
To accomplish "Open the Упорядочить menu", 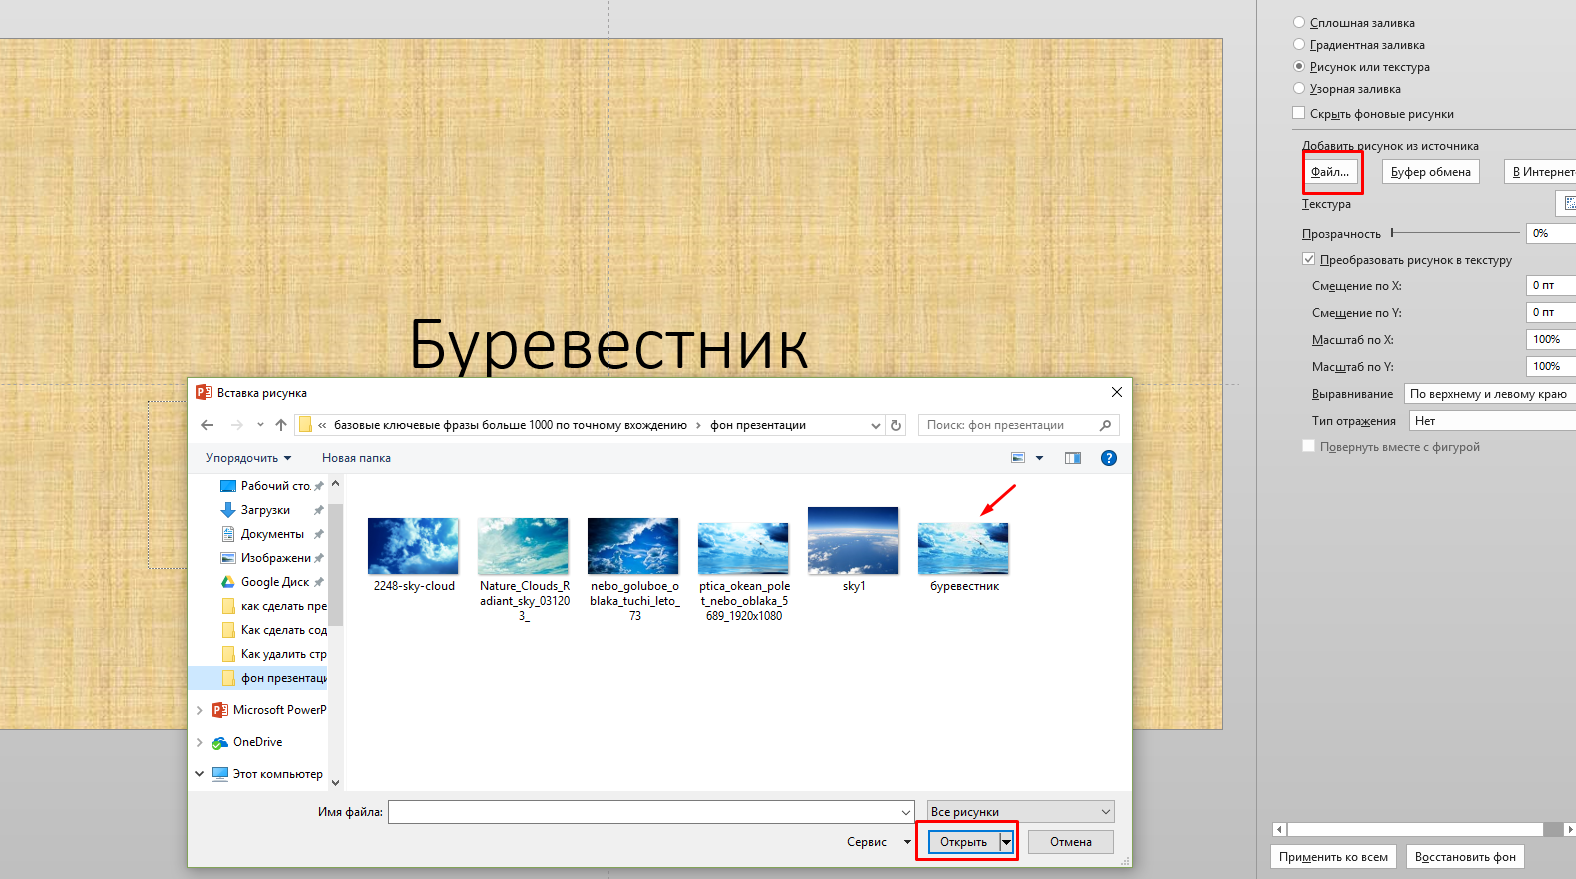I will click(248, 458).
